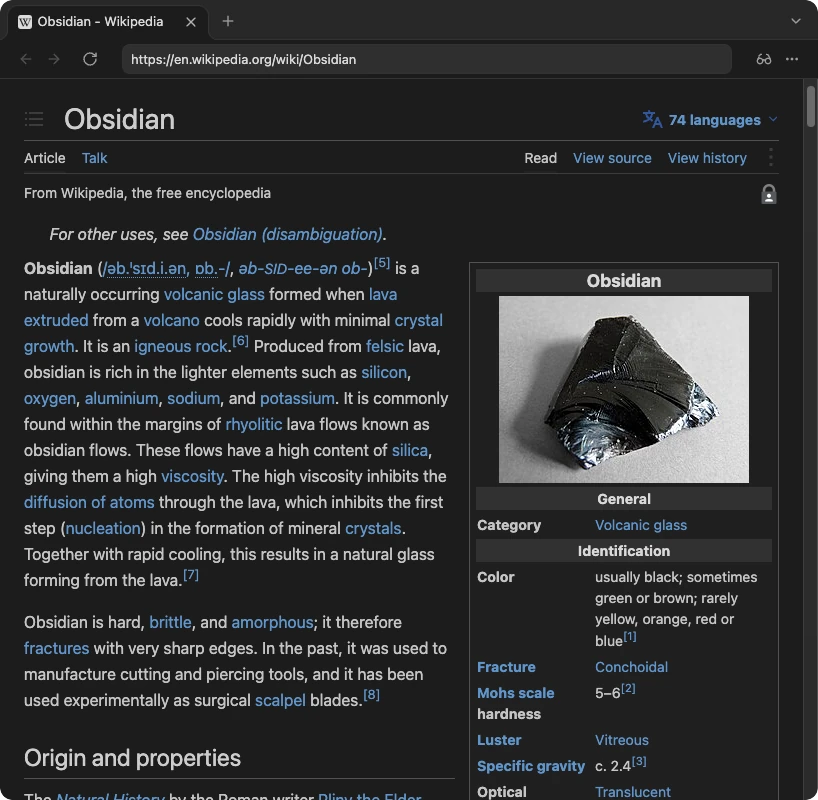
Task: Click citation reference [7]
Action: click(191, 575)
